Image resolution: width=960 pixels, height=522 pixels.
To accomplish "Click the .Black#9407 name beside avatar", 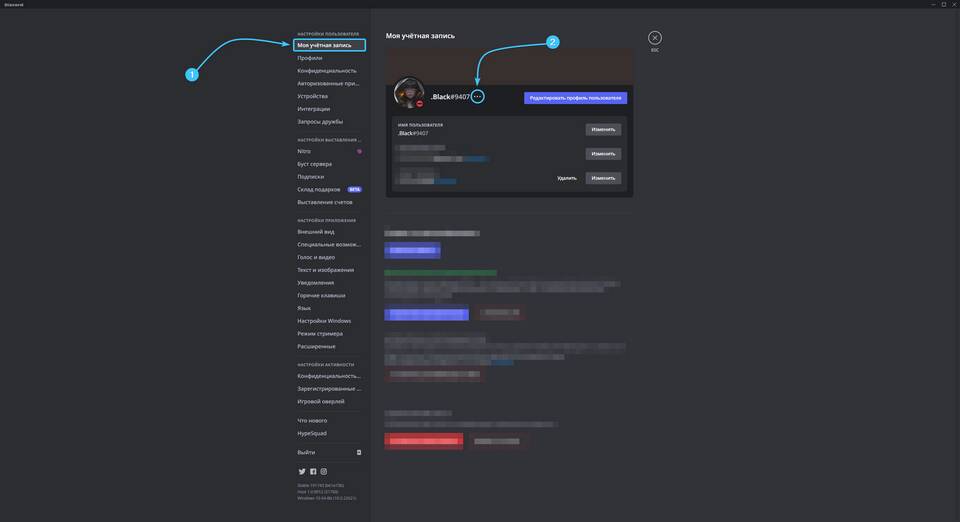I will point(450,97).
